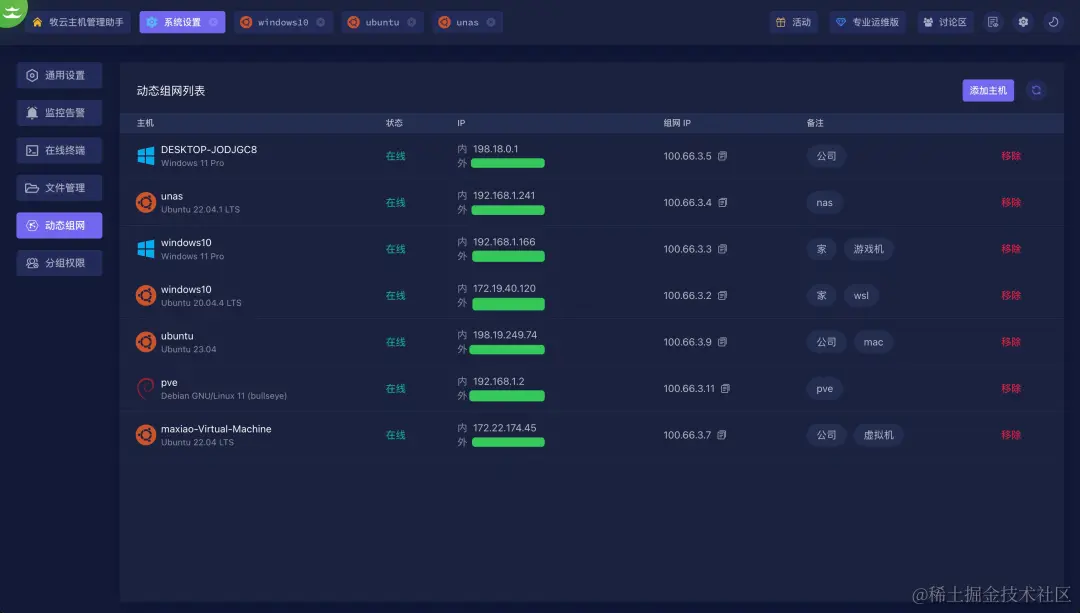Open 分组权限 in sidebar
The image size is (1080, 613).
point(59,262)
